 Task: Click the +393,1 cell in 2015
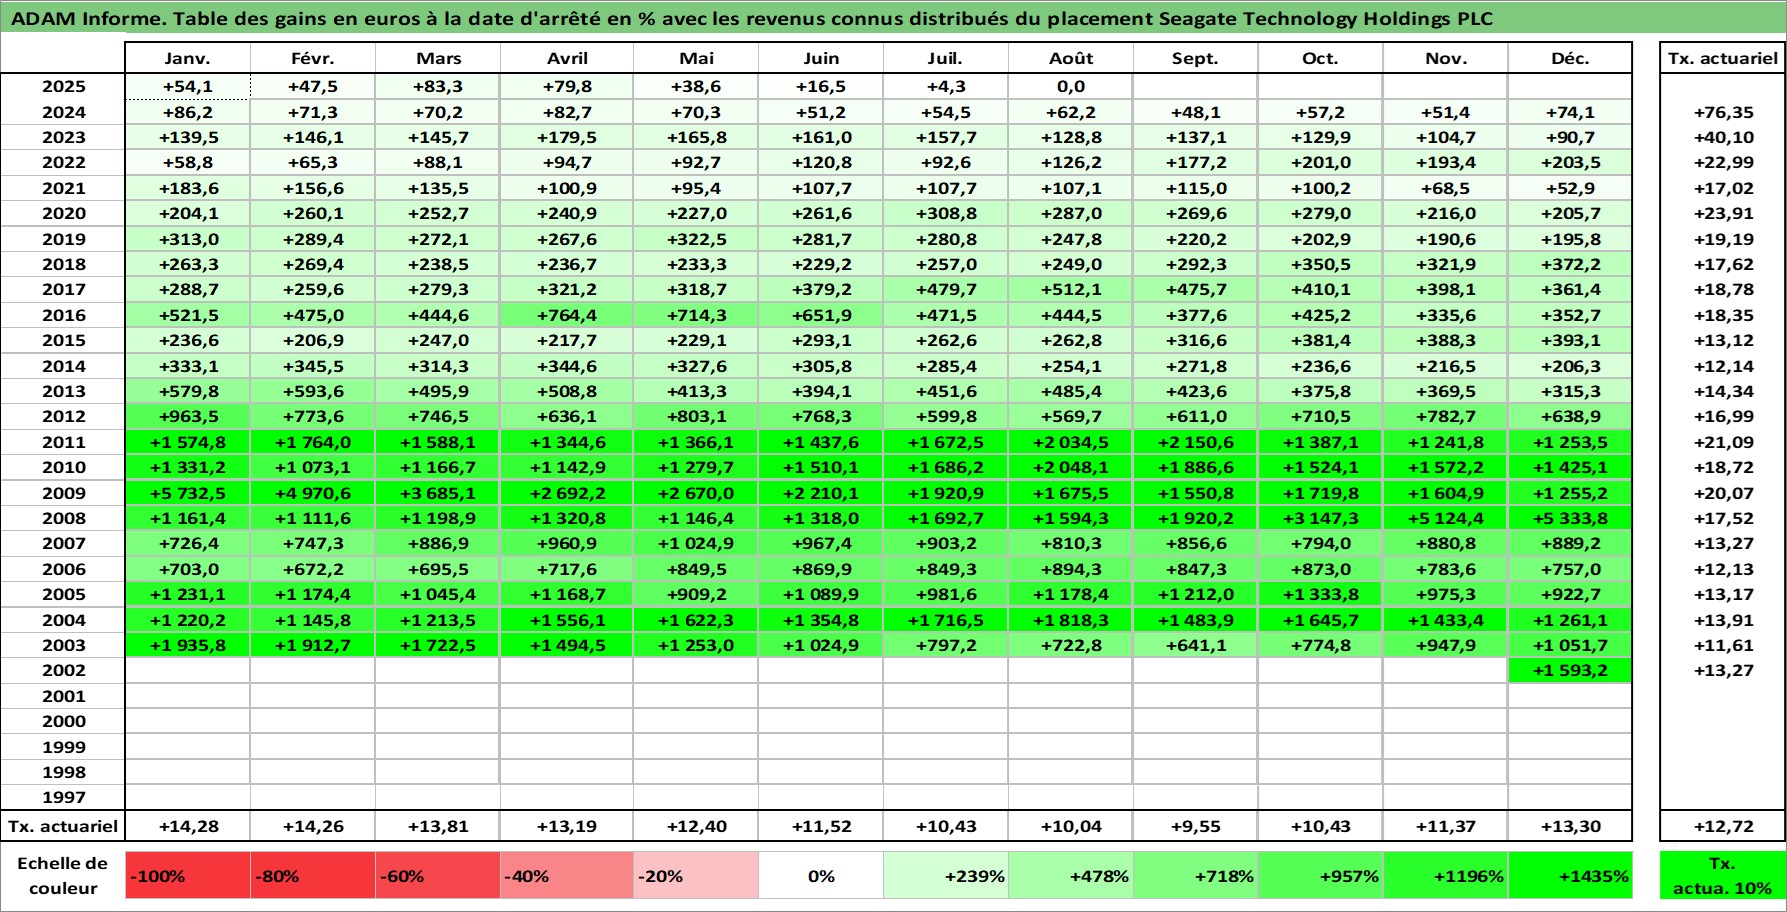point(1570,340)
